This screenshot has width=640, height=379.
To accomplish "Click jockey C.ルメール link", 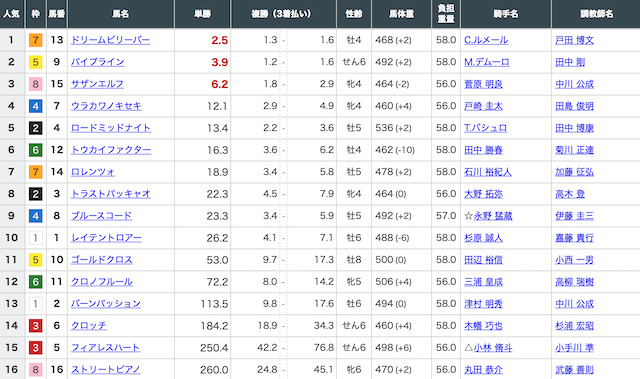I will [486, 40].
